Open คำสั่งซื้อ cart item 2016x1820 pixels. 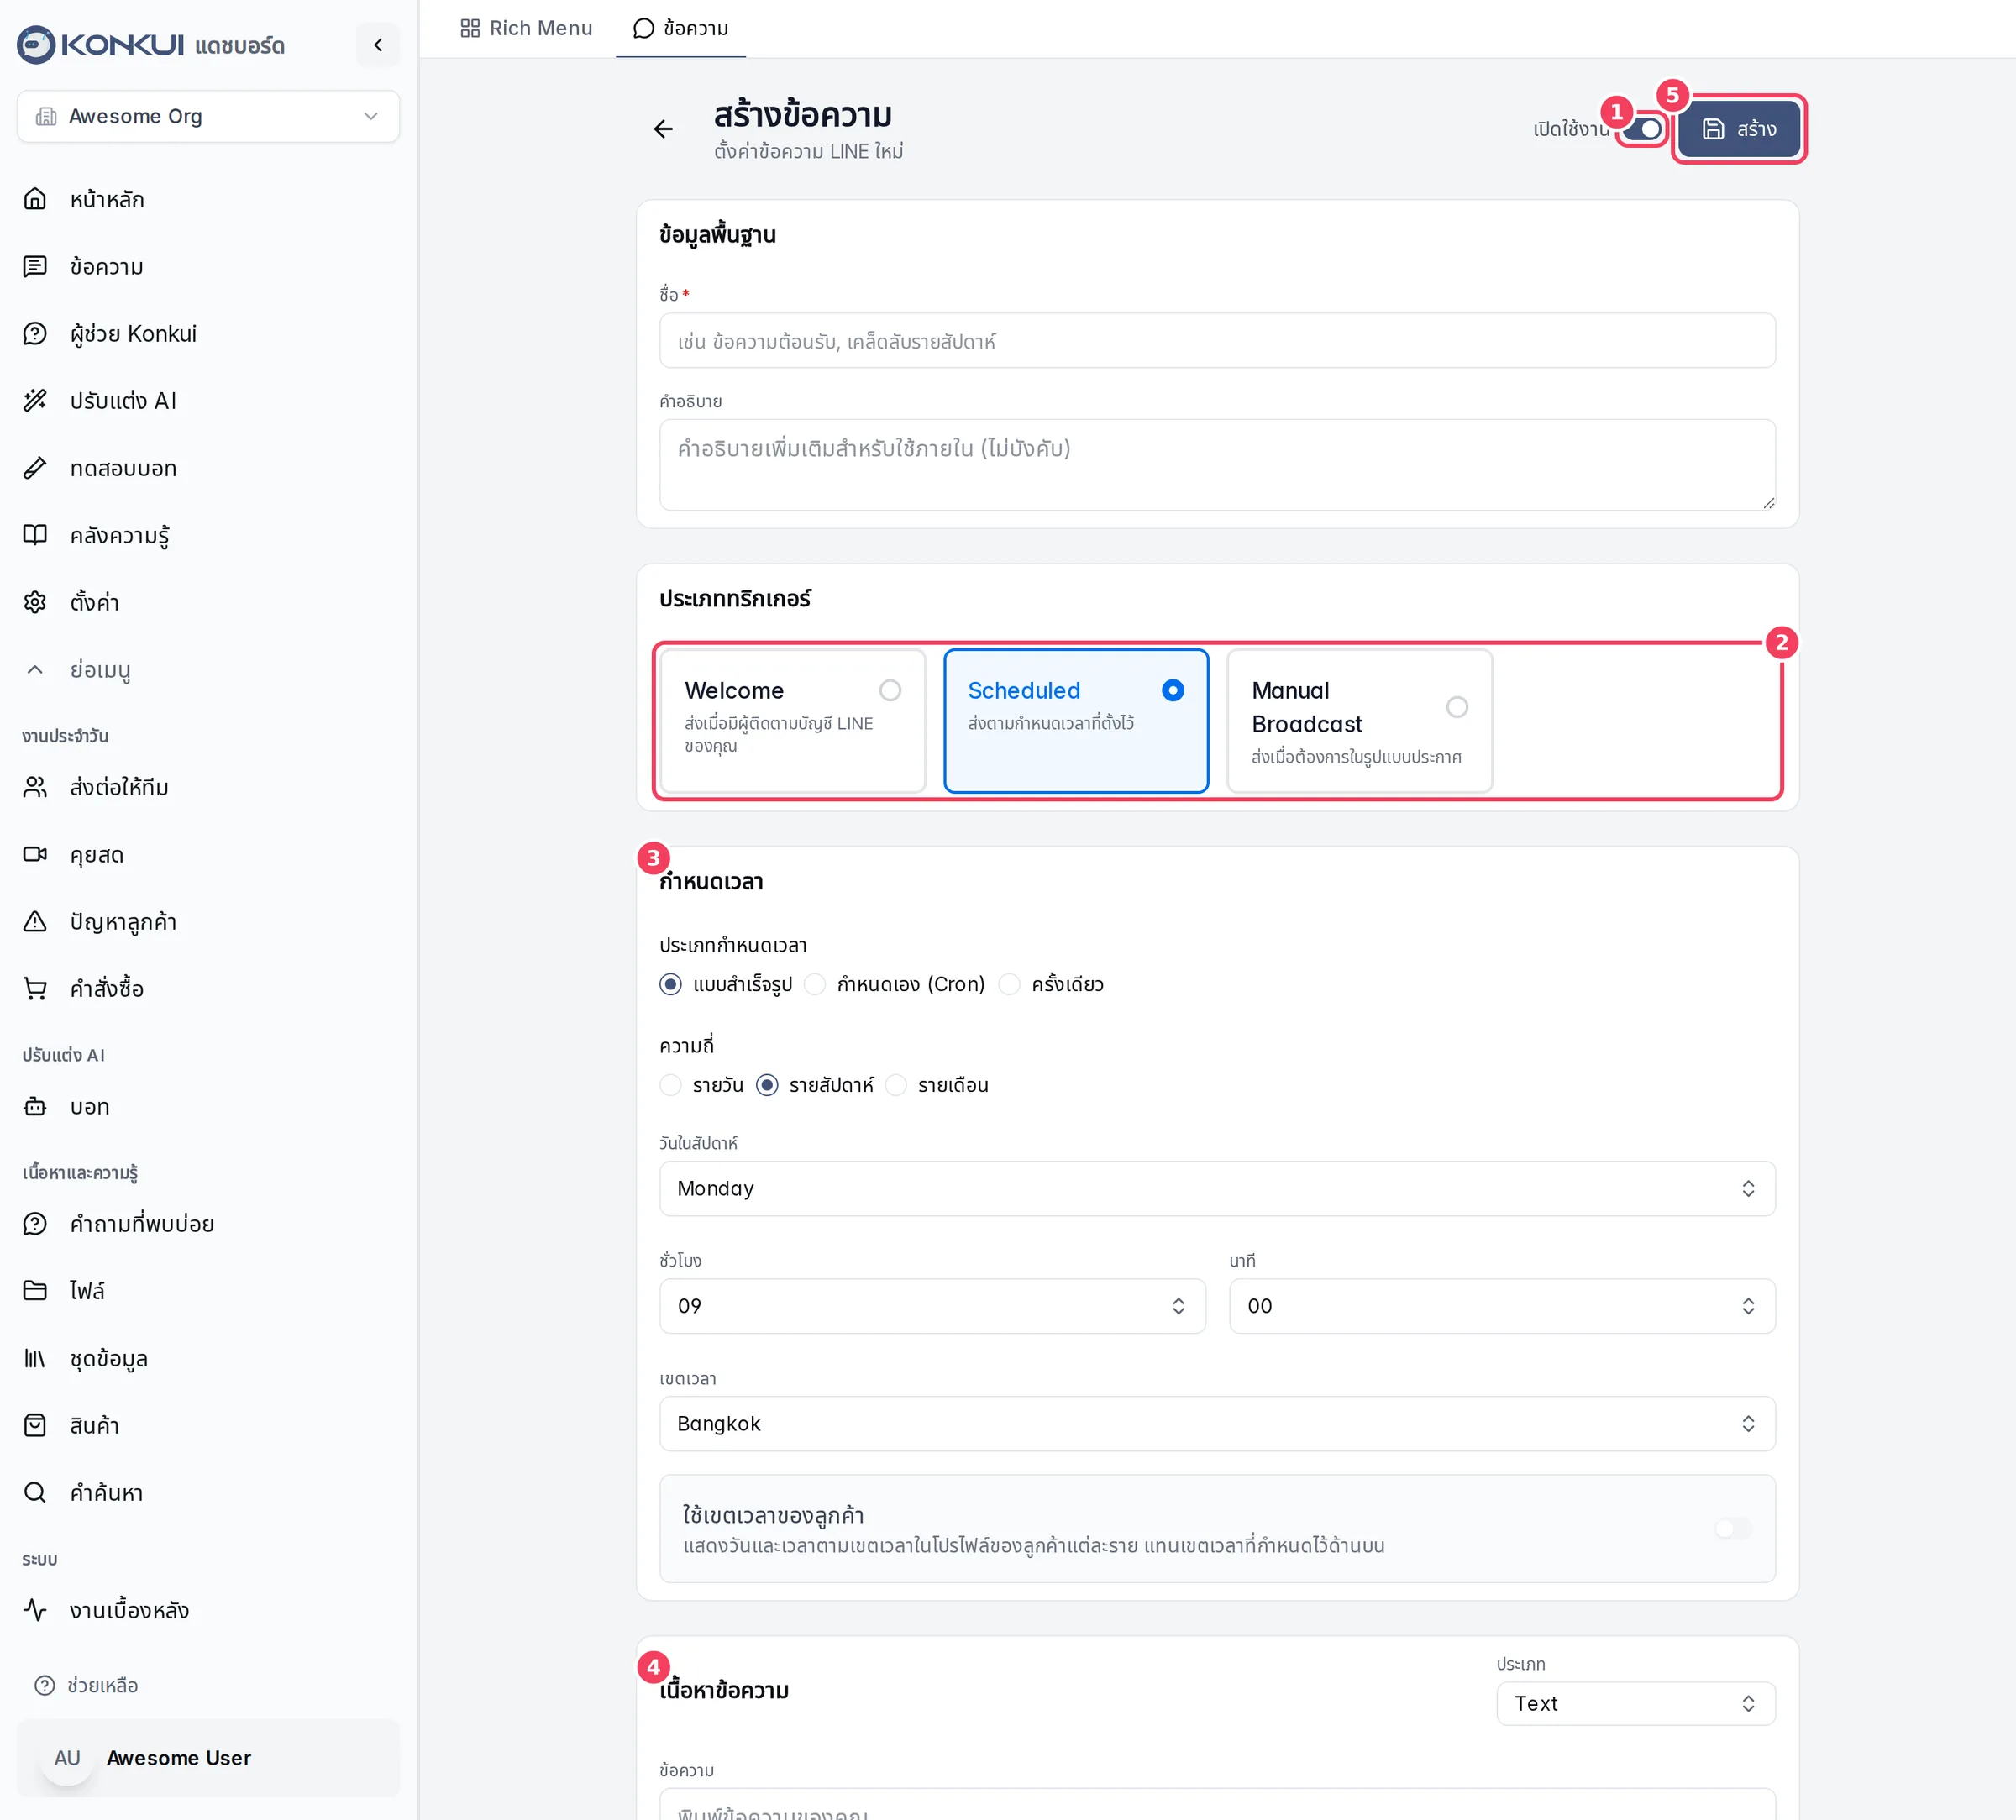208,988
